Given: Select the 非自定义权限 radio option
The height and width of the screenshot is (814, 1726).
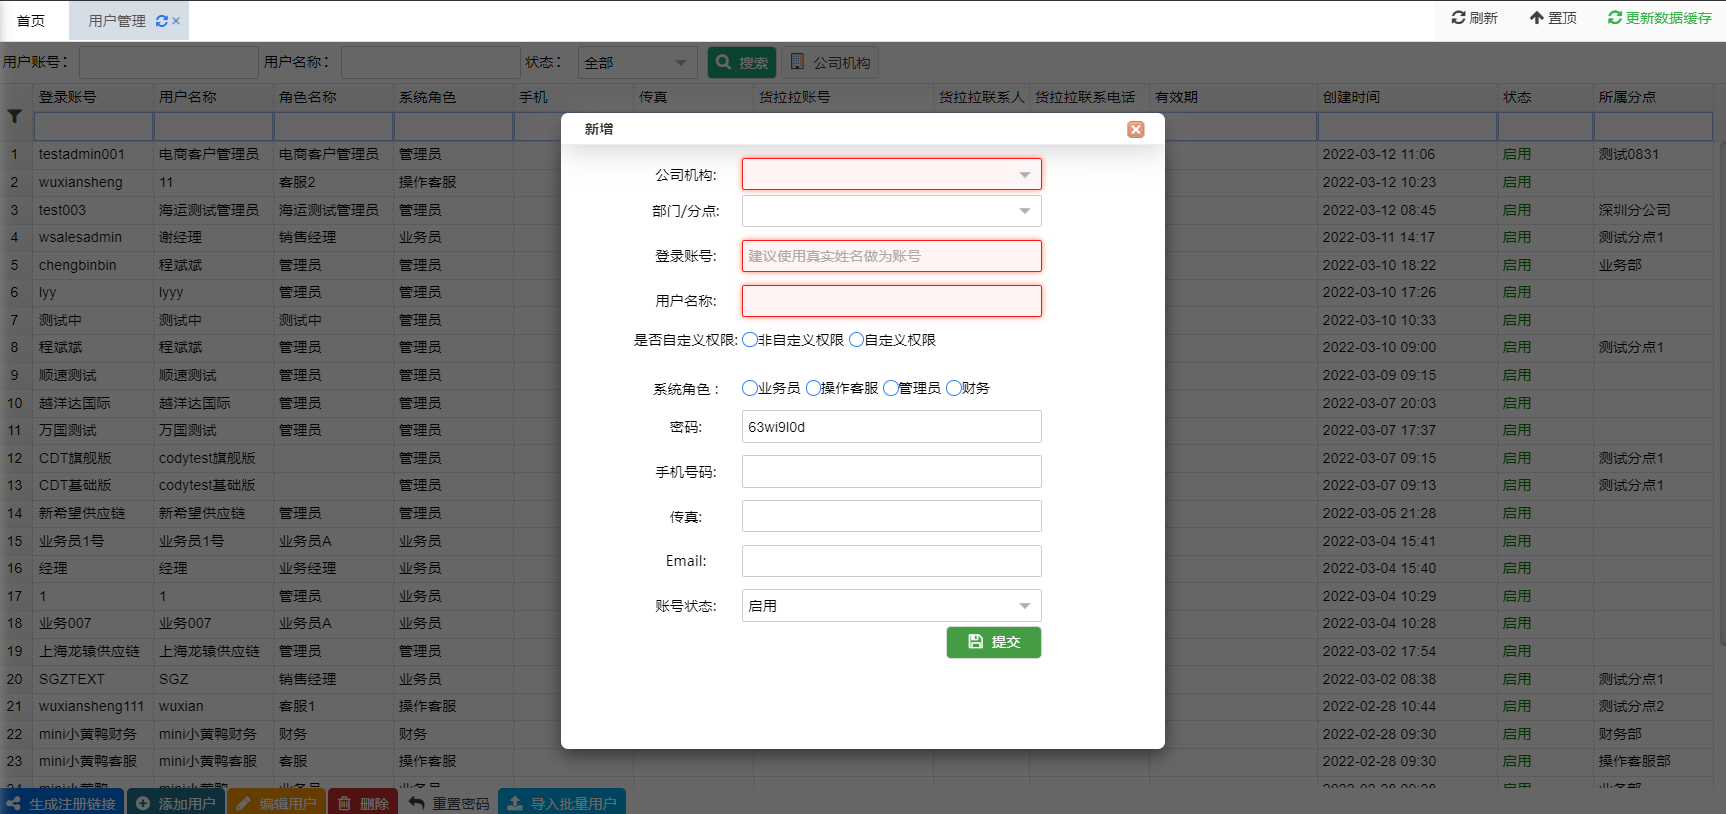Looking at the screenshot, I should point(749,340).
